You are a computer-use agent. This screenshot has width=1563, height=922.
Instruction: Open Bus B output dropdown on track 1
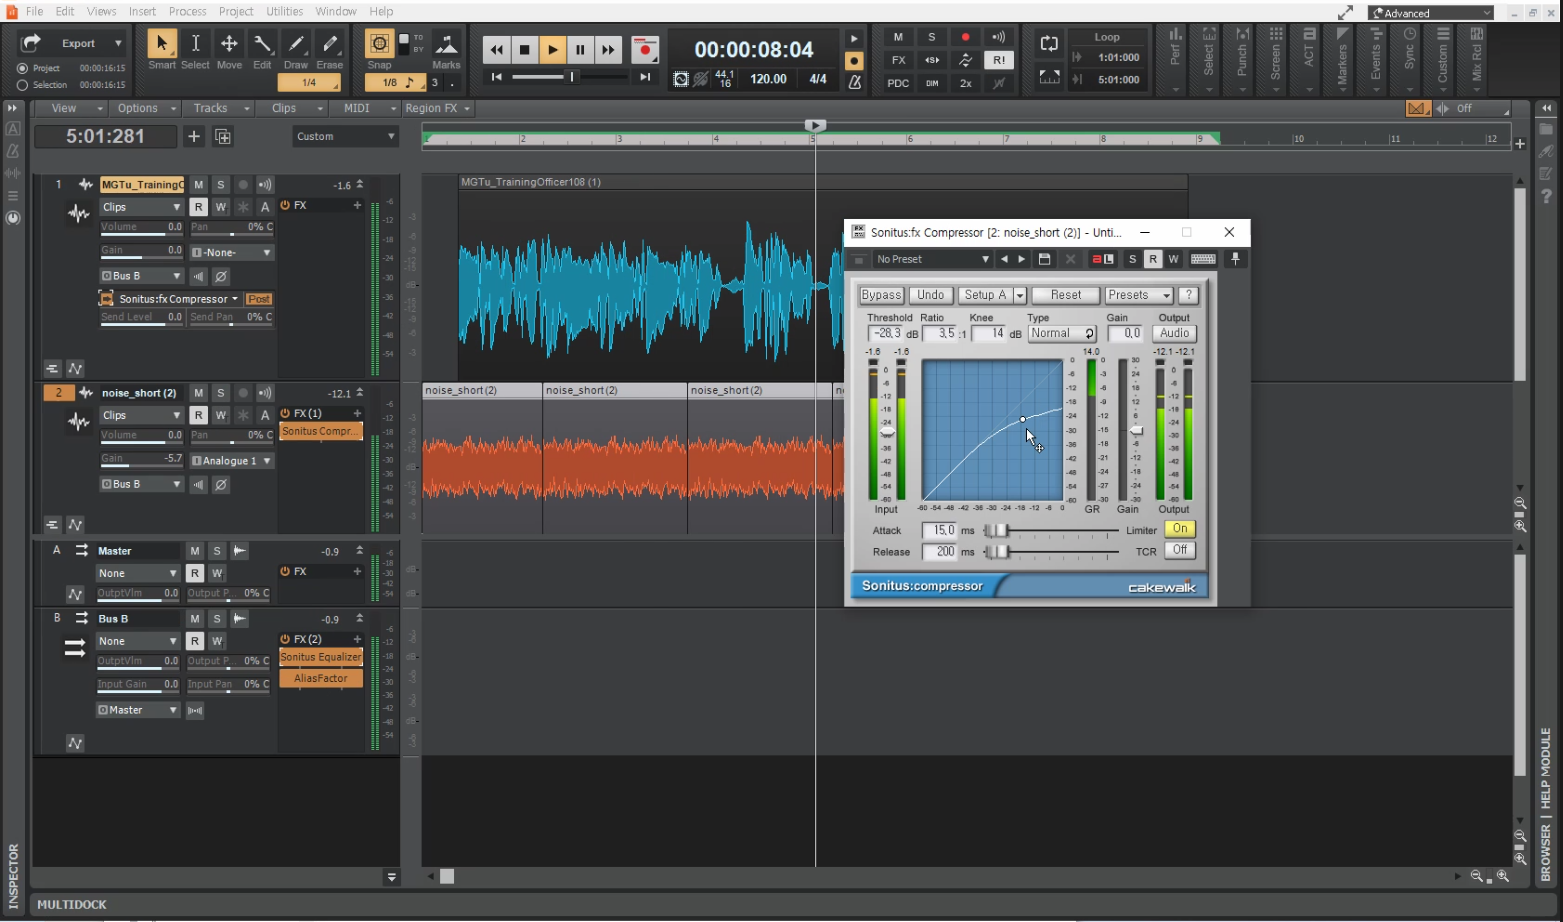[141, 276]
